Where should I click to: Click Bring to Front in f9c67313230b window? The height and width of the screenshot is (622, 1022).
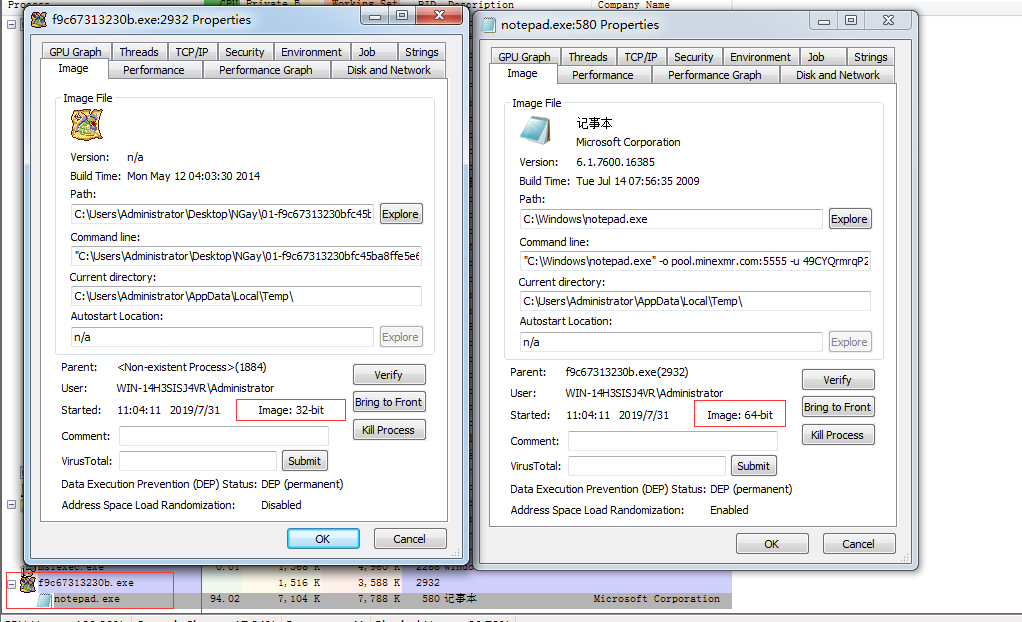click(x=389, y=402)
